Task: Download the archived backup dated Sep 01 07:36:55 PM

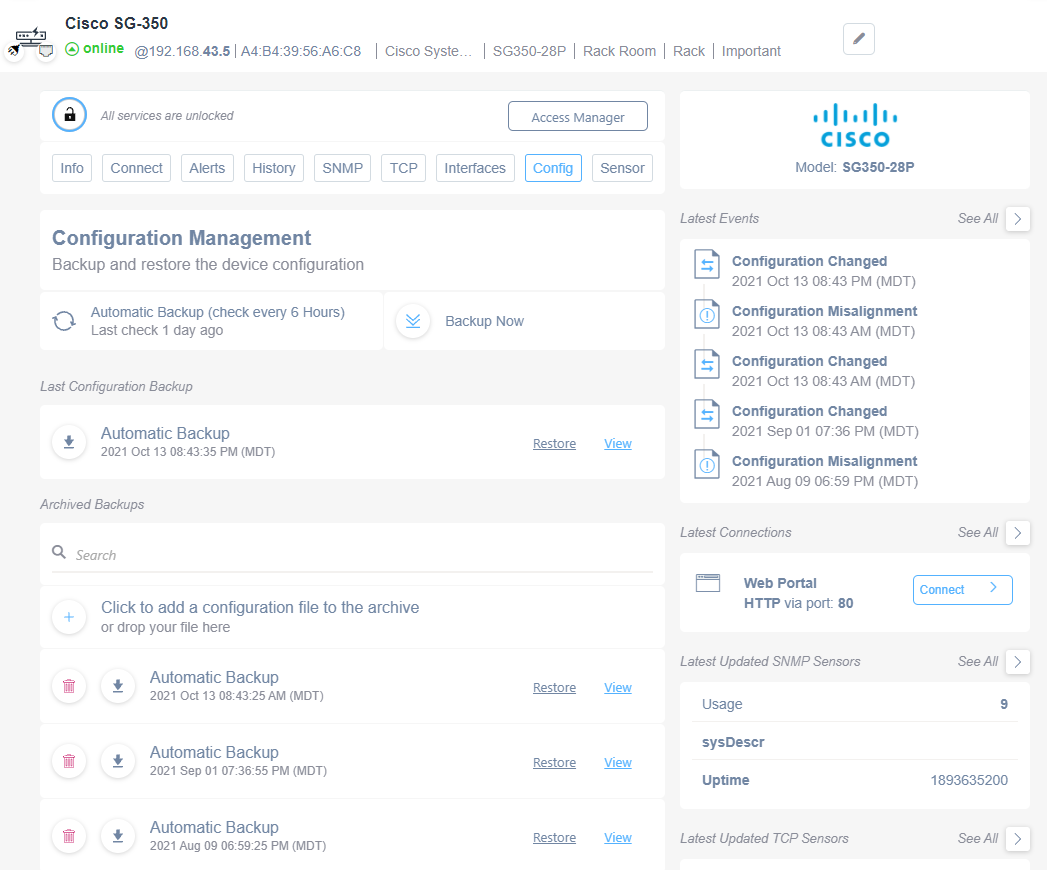Action: tap(118, 760)
